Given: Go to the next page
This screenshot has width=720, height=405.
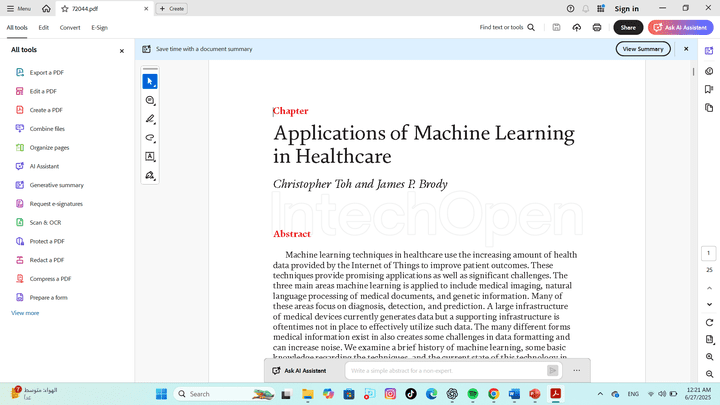Looking at the screenshot, I should (x=709, y=304).
